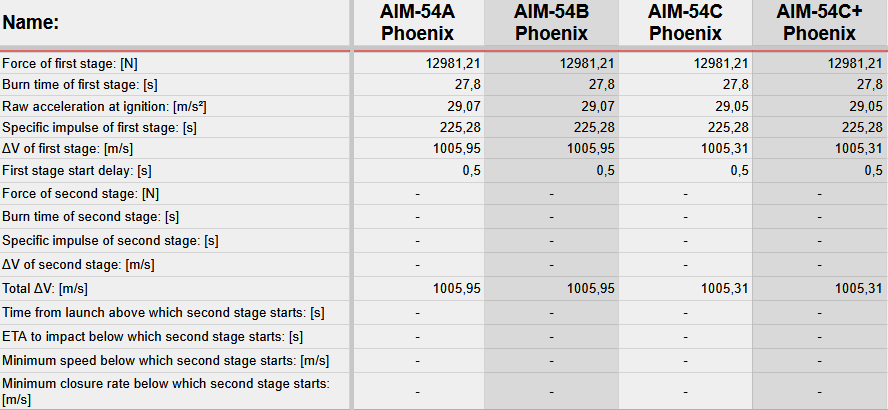Select the AIM-54B Phoenix column header
888x410 pixels.
click(x=551, y=23)
